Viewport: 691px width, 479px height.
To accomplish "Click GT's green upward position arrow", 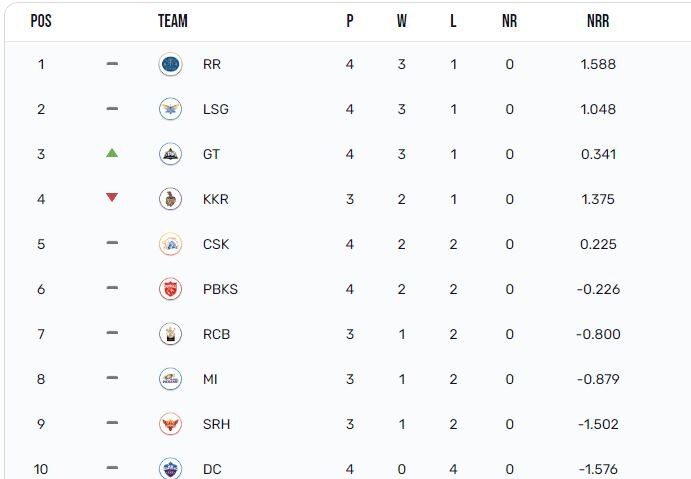I will pos(112,153).
